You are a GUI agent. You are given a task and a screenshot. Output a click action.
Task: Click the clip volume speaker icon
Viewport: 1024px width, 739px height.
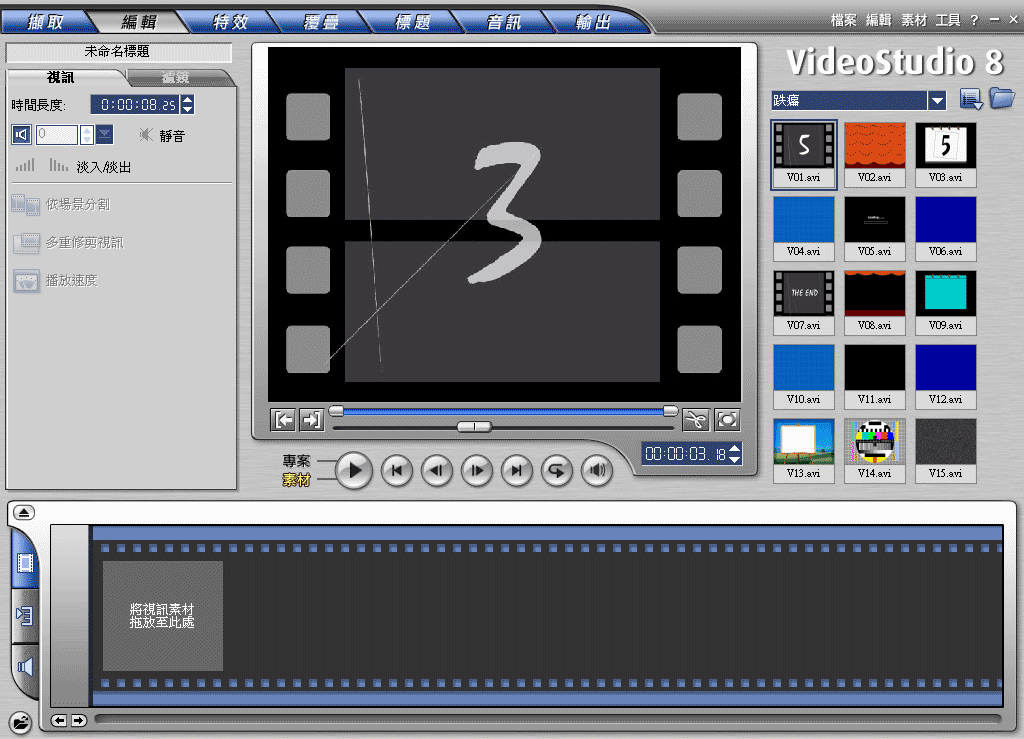[21, 135]
